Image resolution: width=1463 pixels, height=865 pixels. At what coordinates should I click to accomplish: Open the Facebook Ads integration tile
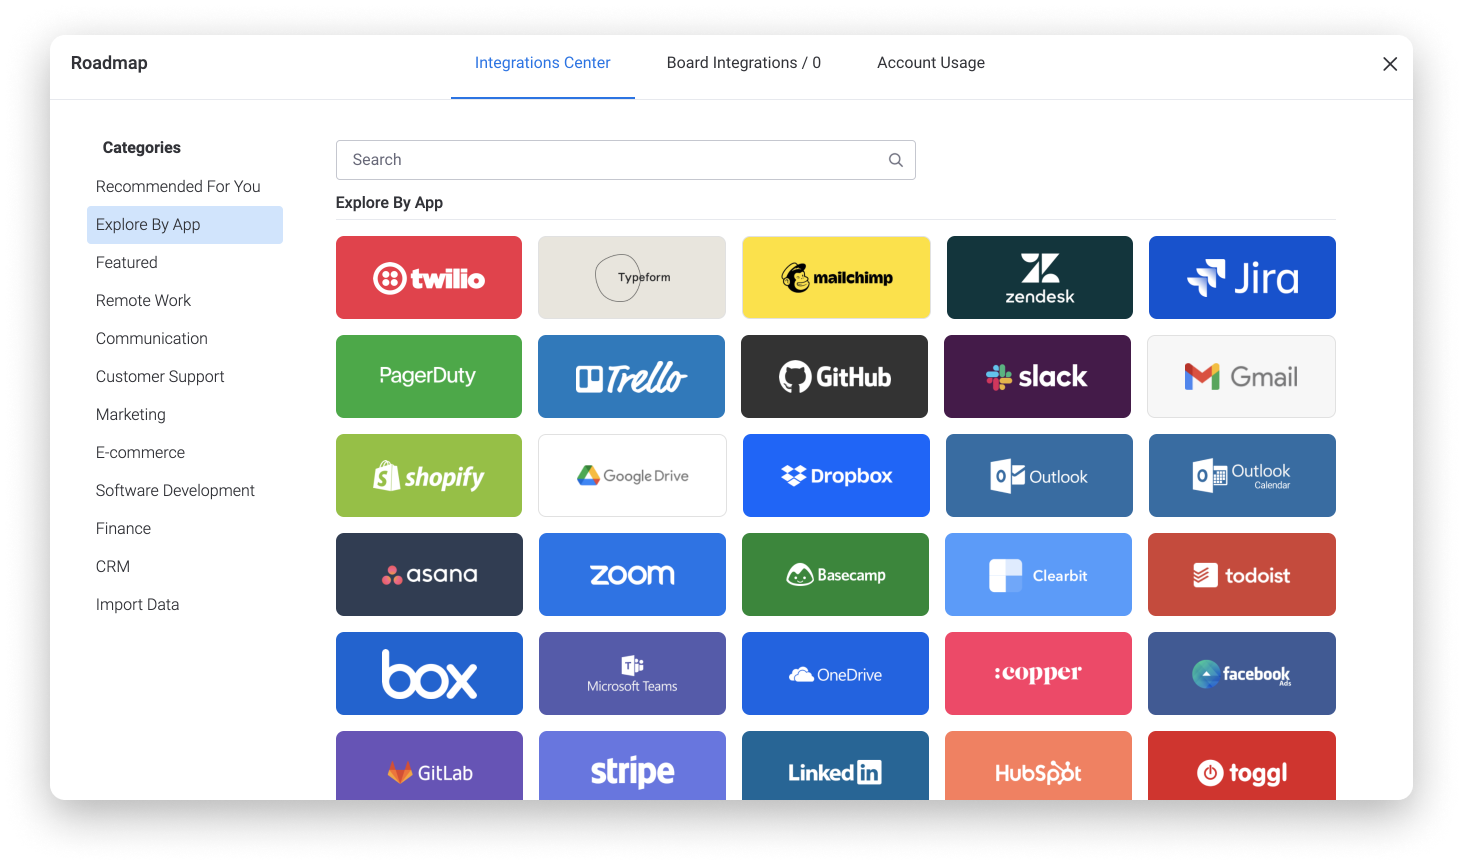[1242, 673]
